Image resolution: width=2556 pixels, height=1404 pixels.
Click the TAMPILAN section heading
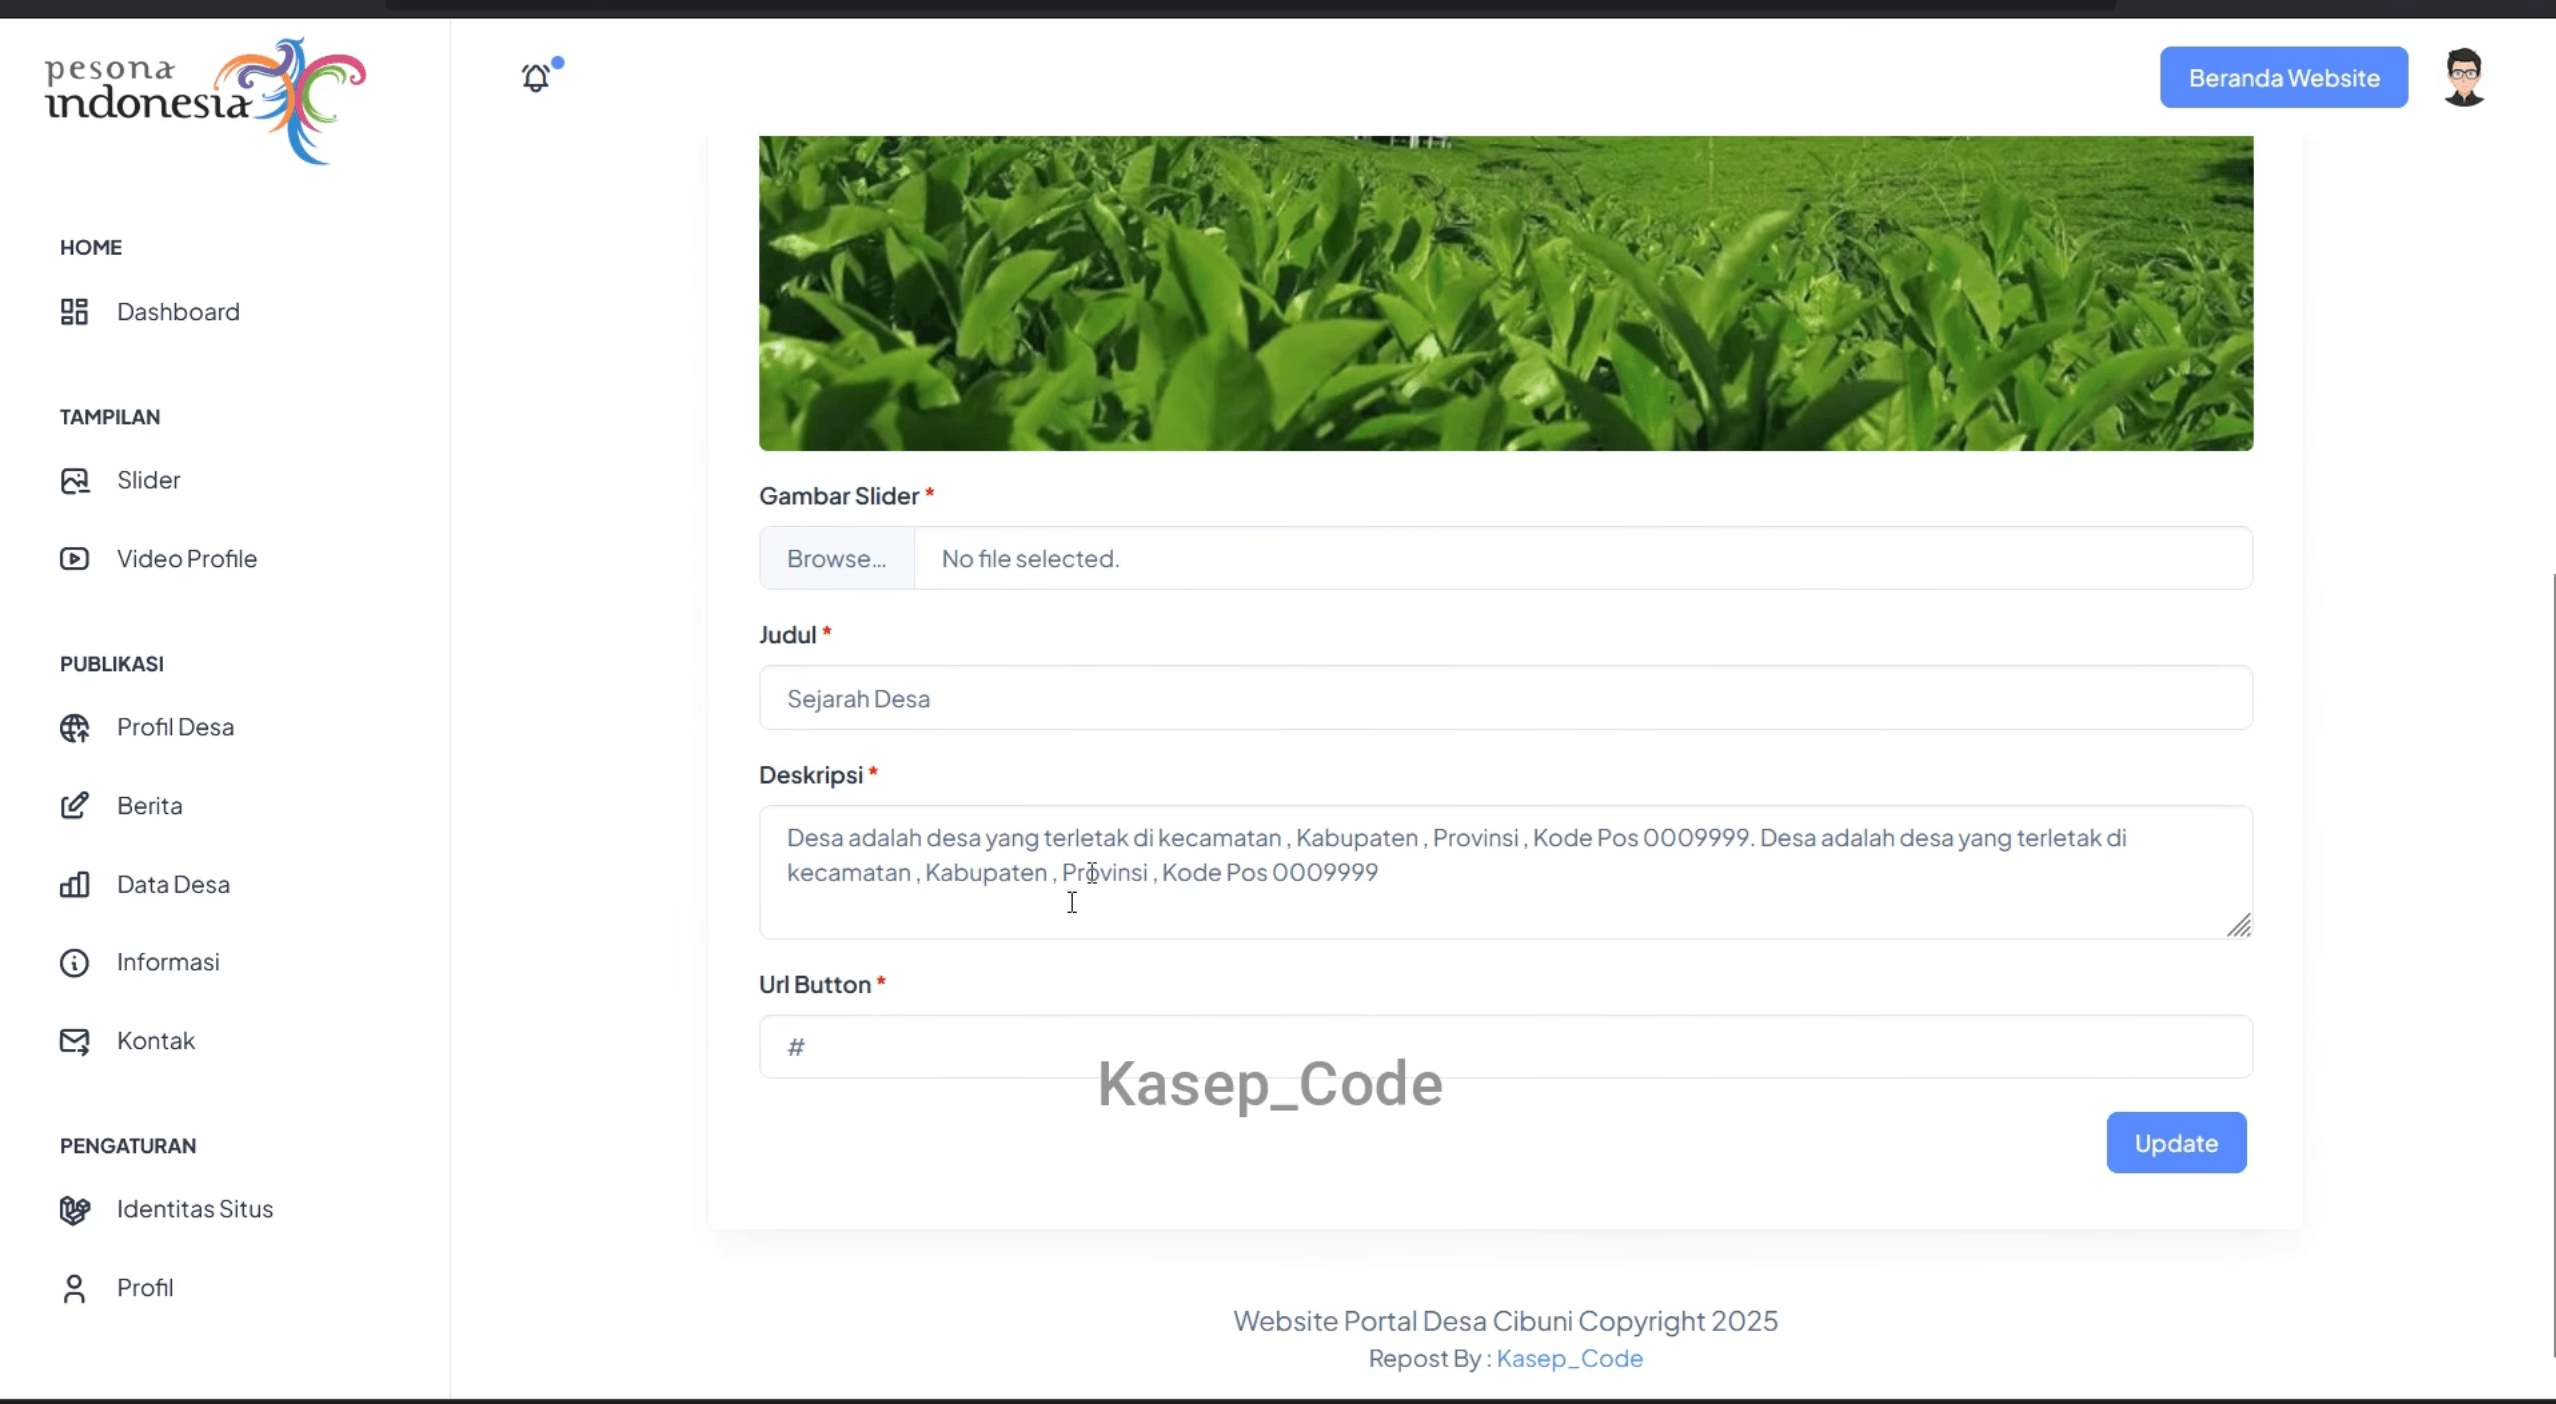[110, 417]
